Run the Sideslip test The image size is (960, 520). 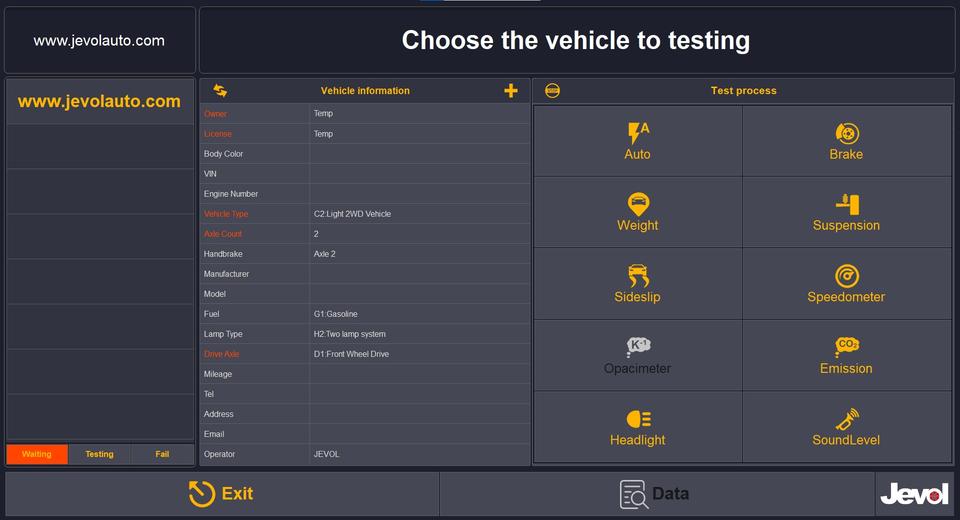(637, 284)
